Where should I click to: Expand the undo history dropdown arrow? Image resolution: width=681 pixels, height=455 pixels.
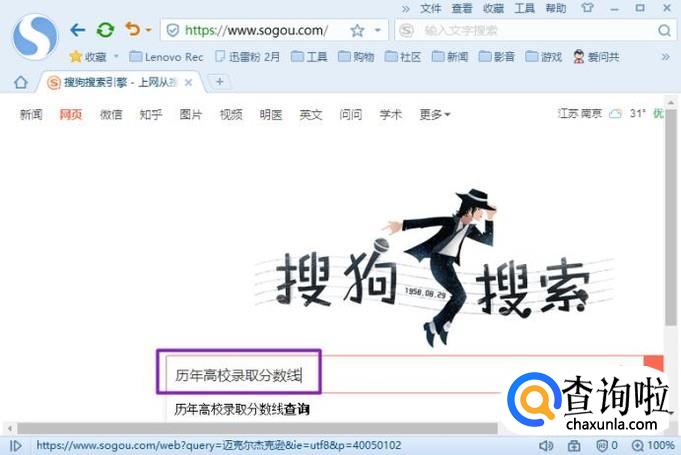tap(149, 30)
